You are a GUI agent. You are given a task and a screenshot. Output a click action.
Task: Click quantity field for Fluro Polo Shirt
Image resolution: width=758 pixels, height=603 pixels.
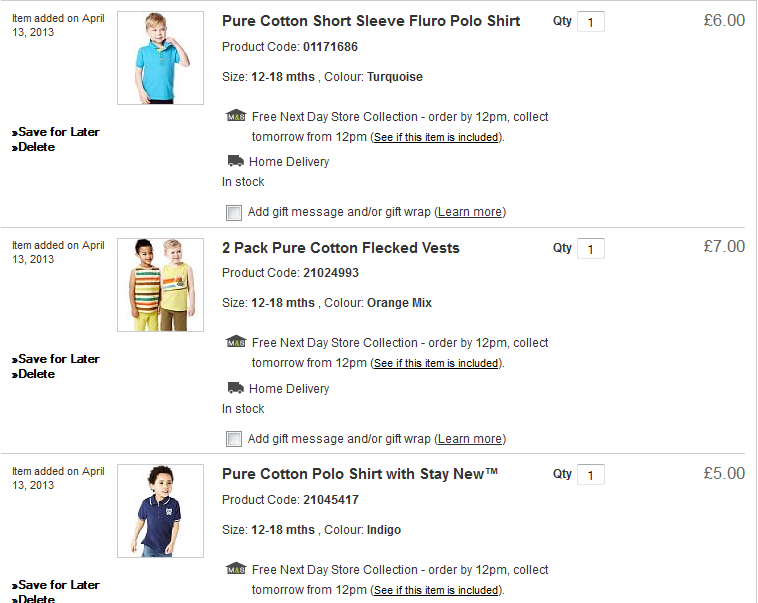click(591, 22)
